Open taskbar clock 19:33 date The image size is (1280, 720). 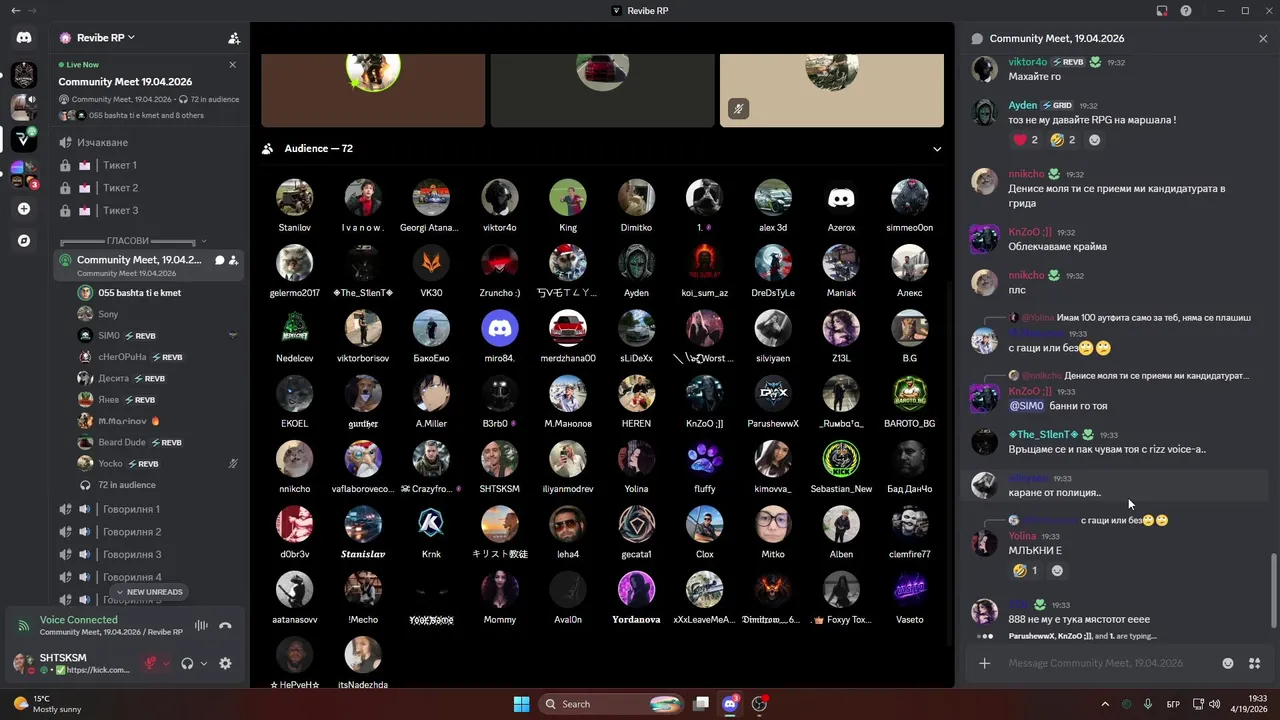click(1251, 704)
